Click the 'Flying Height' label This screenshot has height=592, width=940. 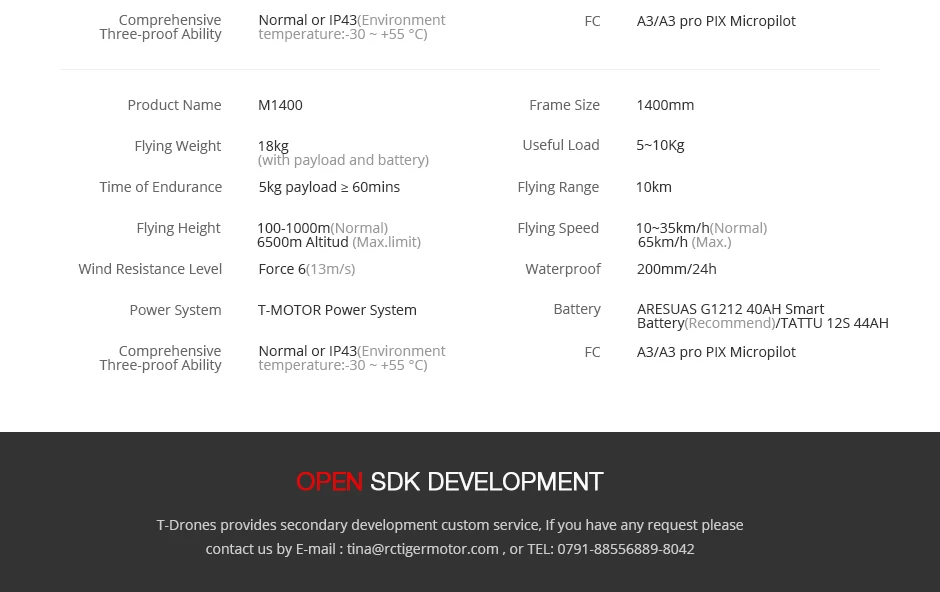(179, 228)
